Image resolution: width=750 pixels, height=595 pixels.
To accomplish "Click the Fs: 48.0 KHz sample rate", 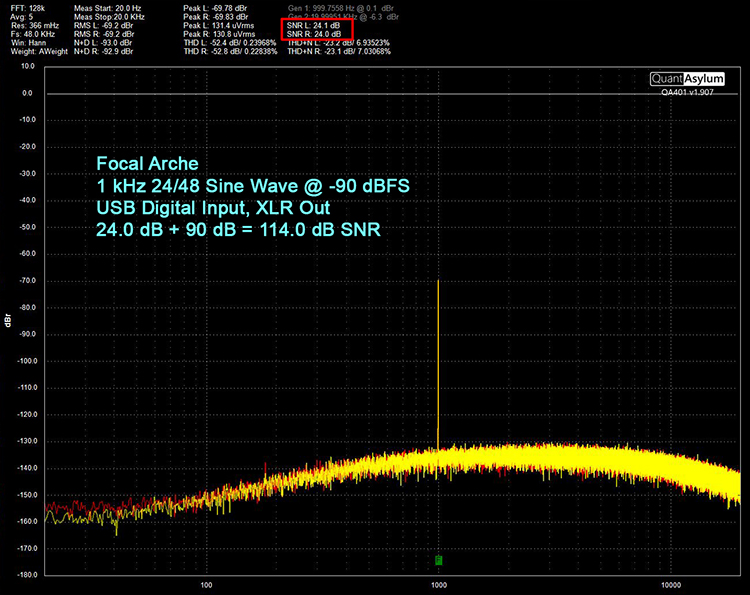I will 33,35.
